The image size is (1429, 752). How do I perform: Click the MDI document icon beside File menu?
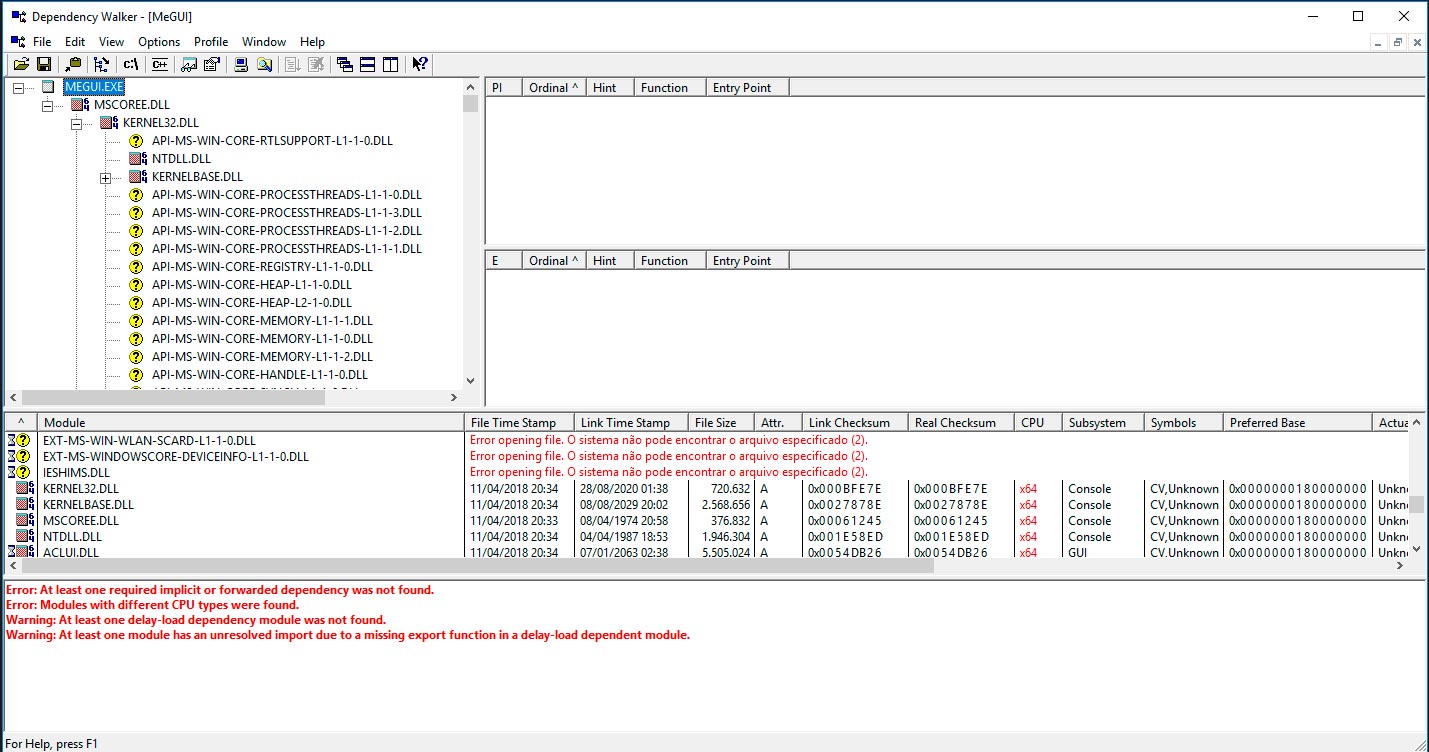[18, 41]
